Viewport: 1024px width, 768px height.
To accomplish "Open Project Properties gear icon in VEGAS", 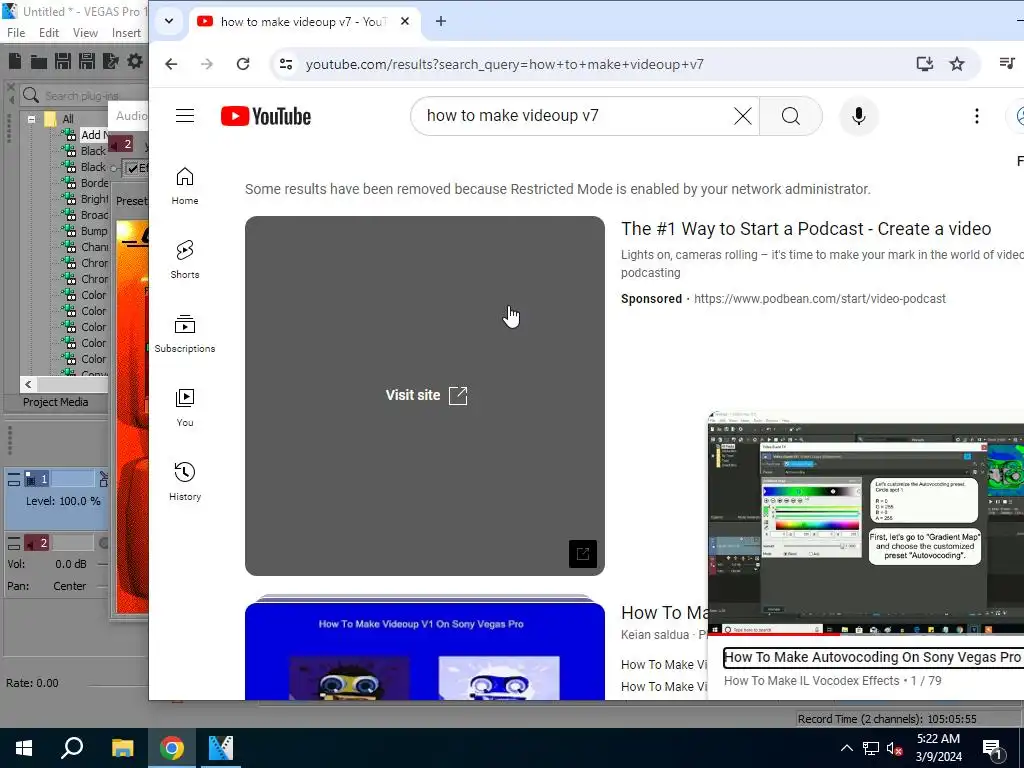I will pyautogui.click(x=135, y=61).
